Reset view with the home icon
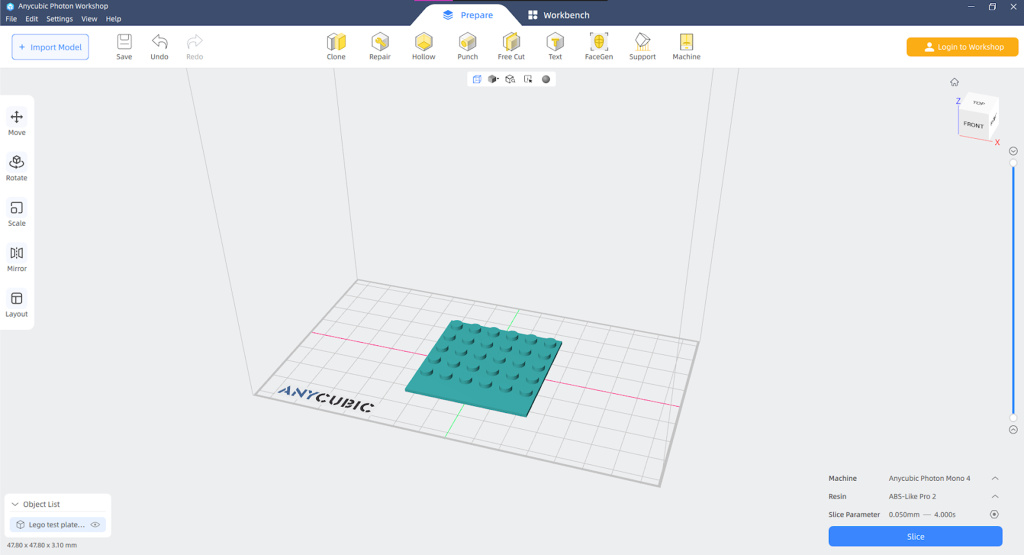The width and height of the screenshot is (1024, 555). coord(954,82)
